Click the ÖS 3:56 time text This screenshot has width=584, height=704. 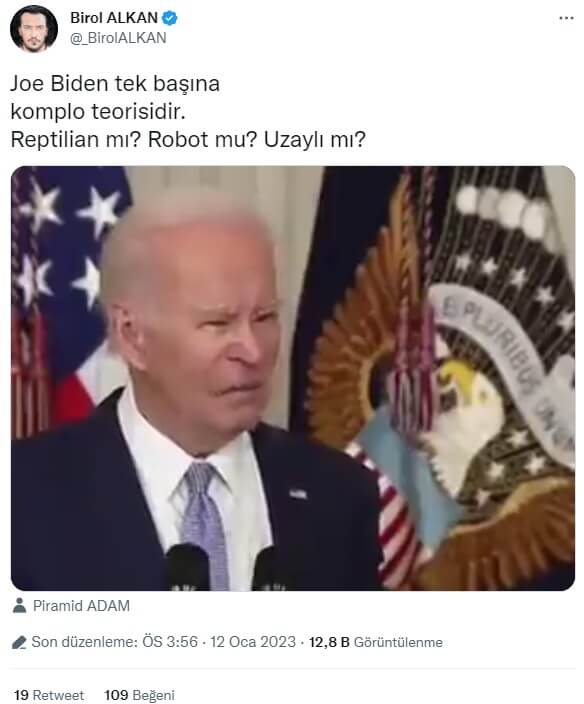pyautogui.click(x=170, y=642)
